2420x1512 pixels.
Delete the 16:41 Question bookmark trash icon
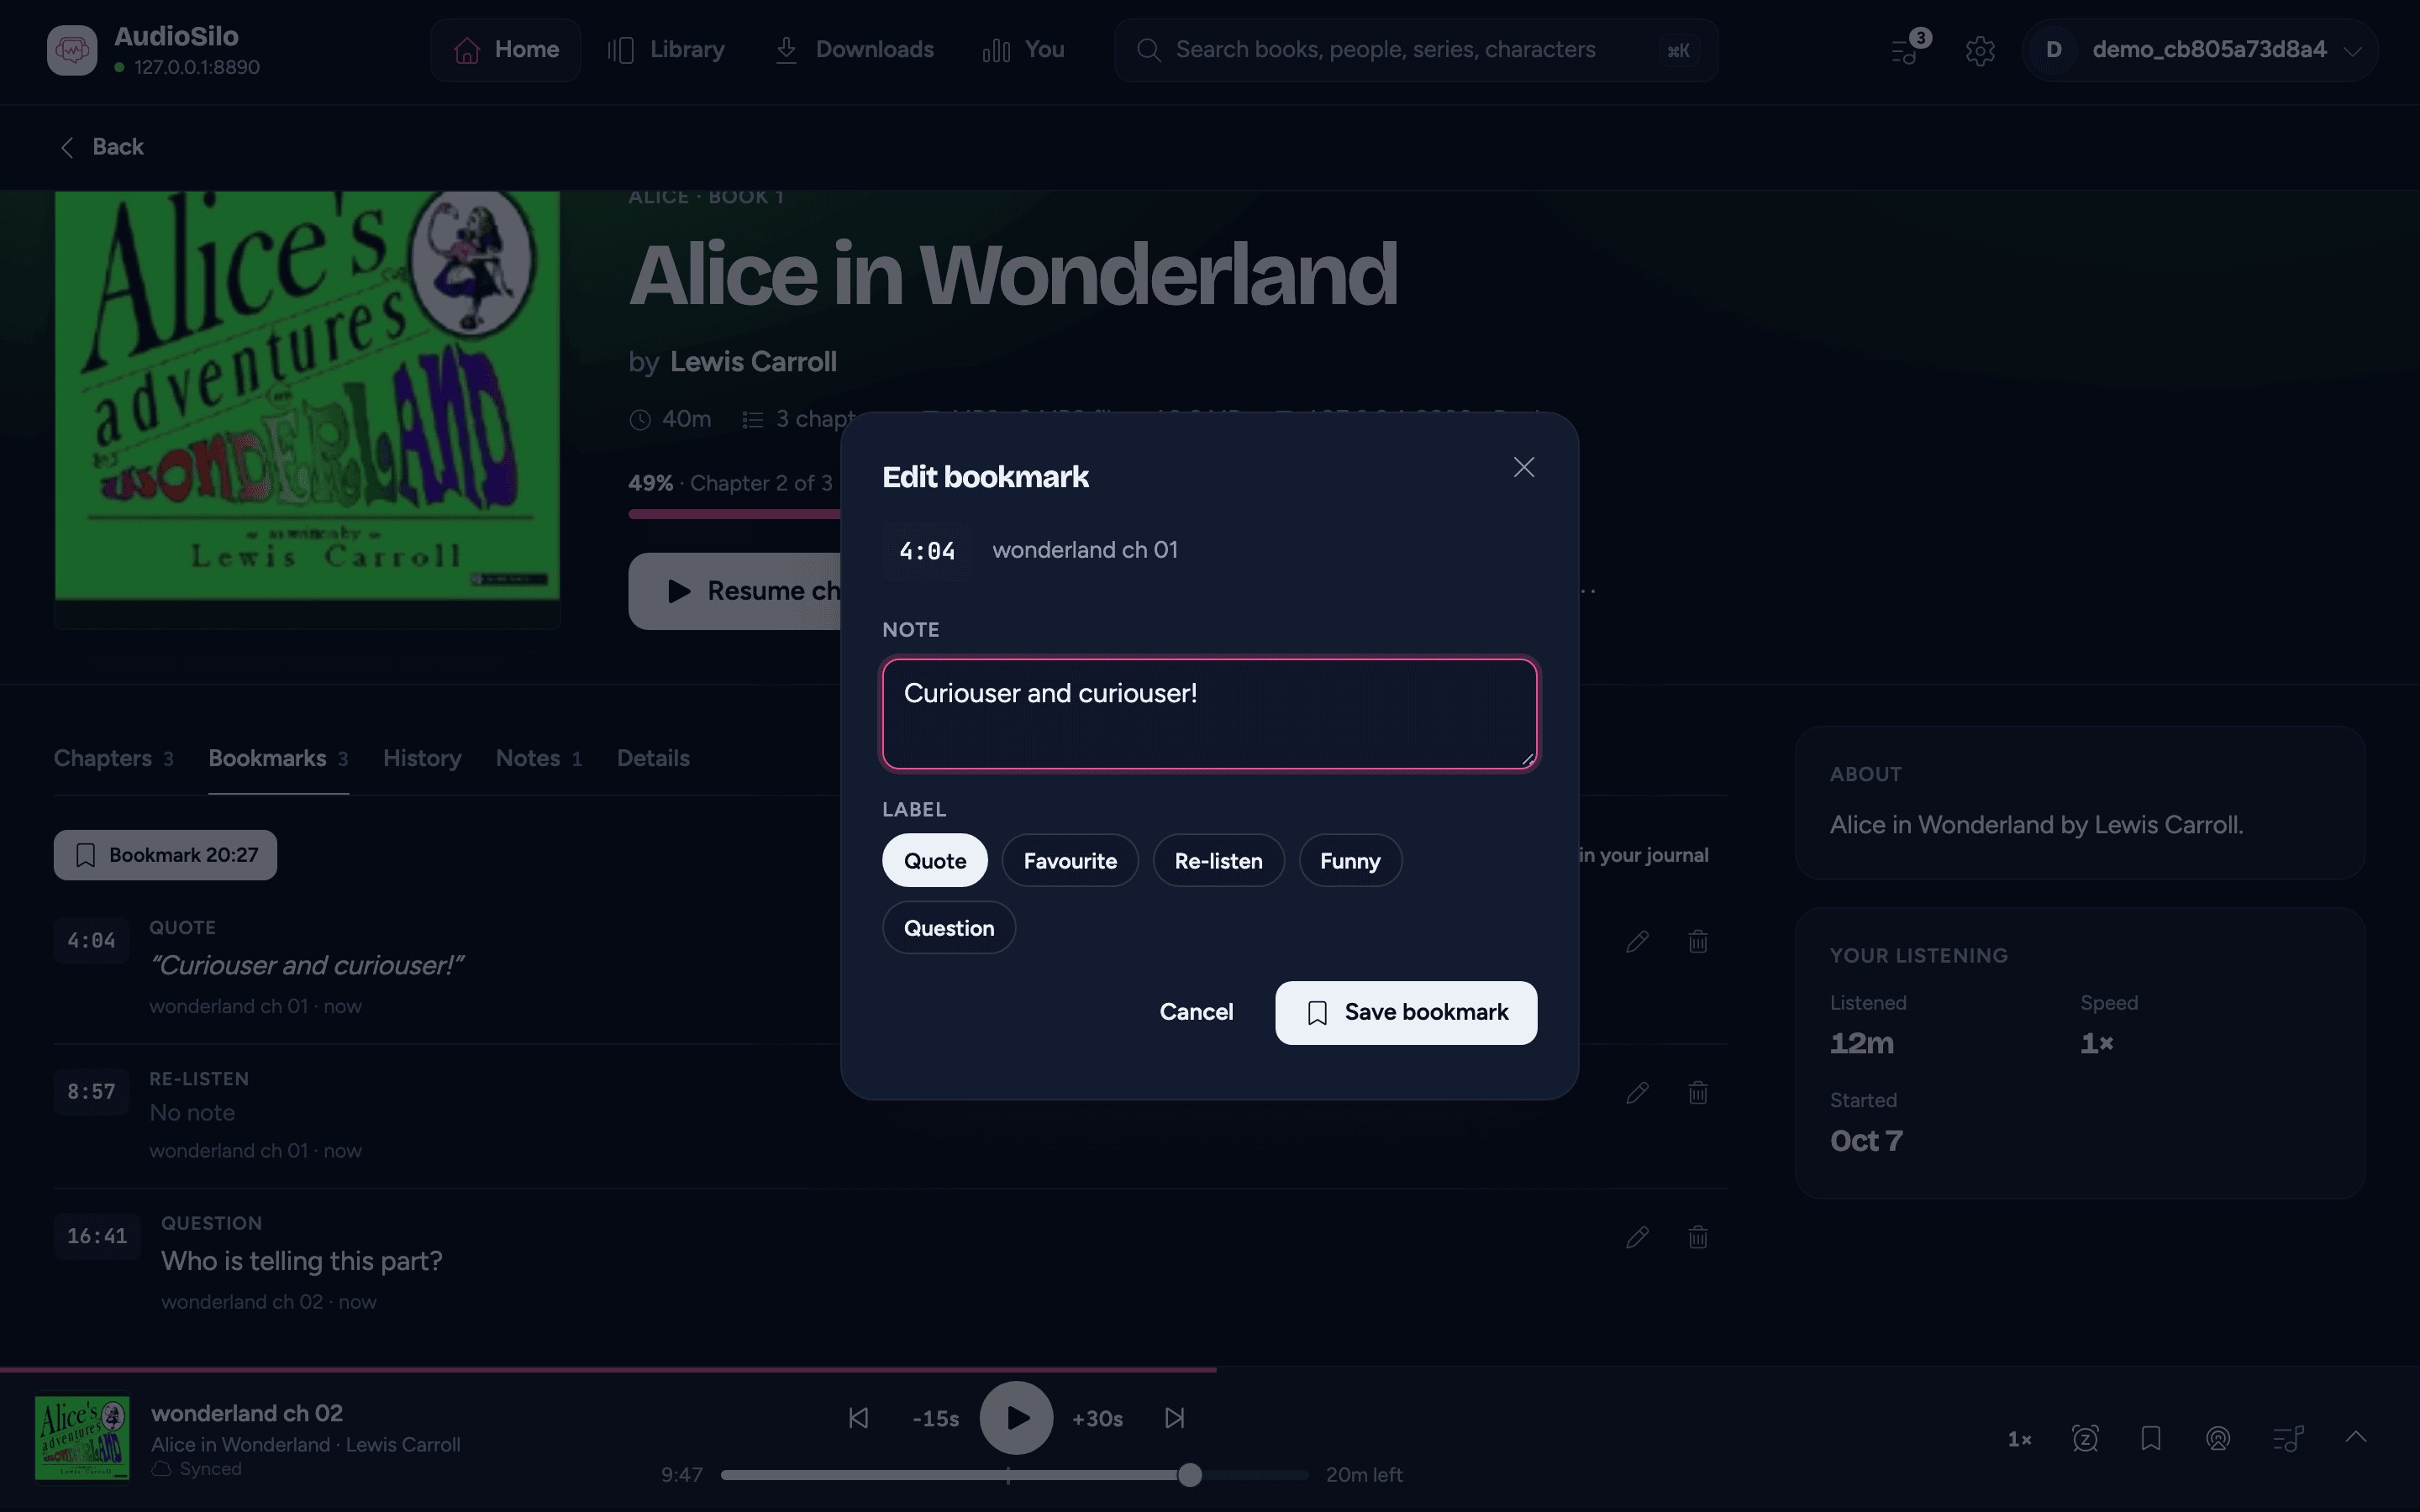pos(1697,1237)
